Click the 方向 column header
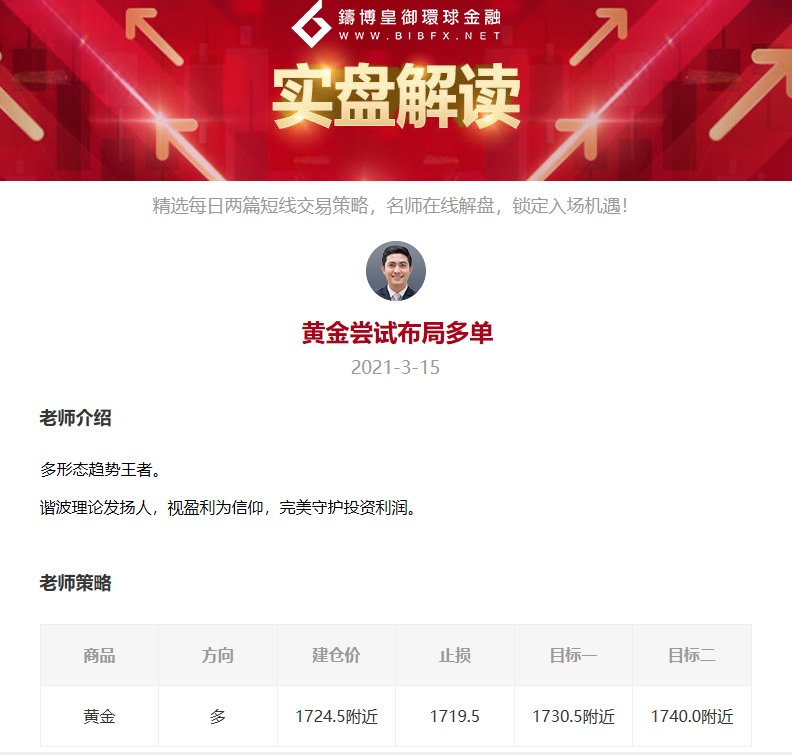792x755 pixels. (218, 655)
